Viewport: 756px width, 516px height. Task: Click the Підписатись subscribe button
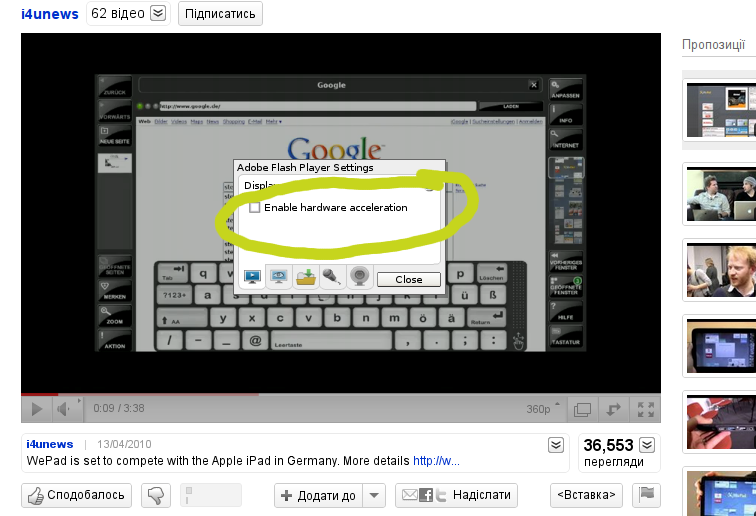[x=220, y=14]
